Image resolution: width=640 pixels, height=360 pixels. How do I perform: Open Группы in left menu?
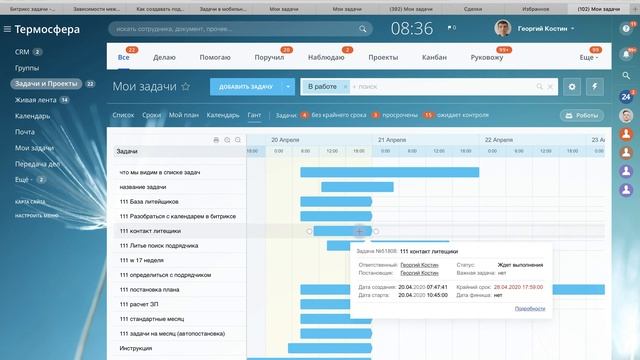27,68
